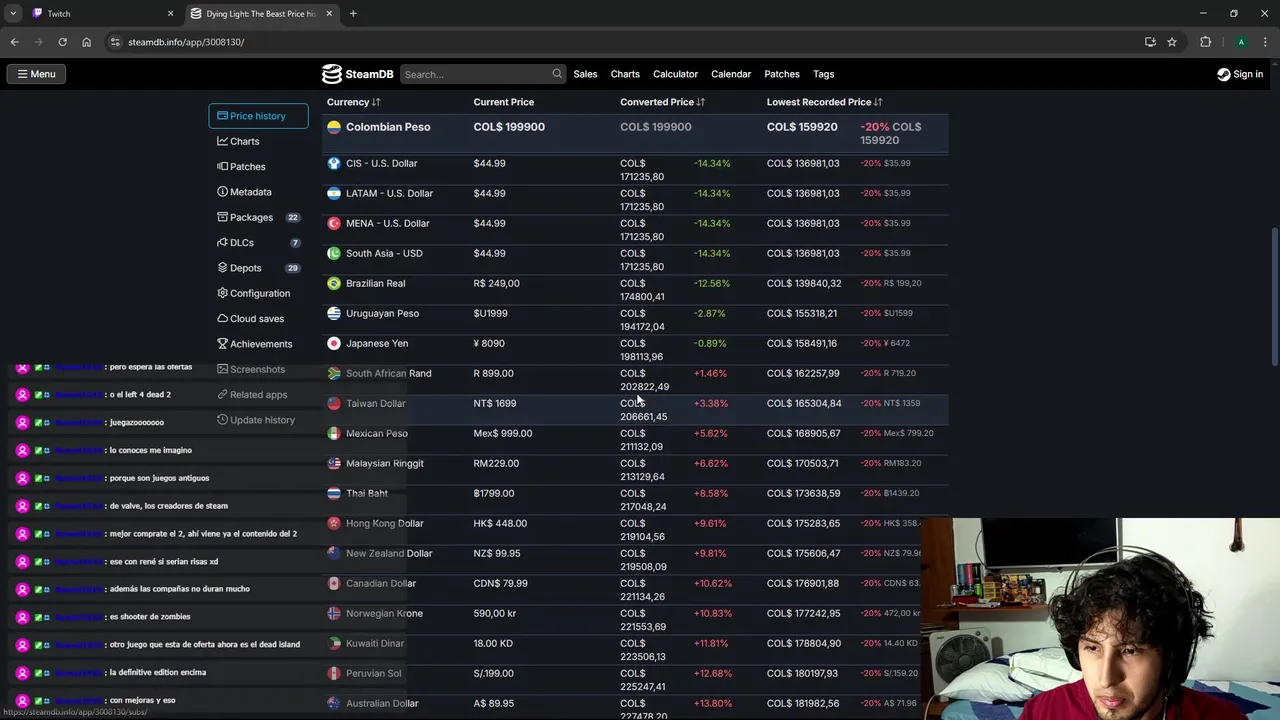This screenshot has height=720, width=1280.
Task: Click the Brazilian Real flag icon
Action: (x=334, y=283)
